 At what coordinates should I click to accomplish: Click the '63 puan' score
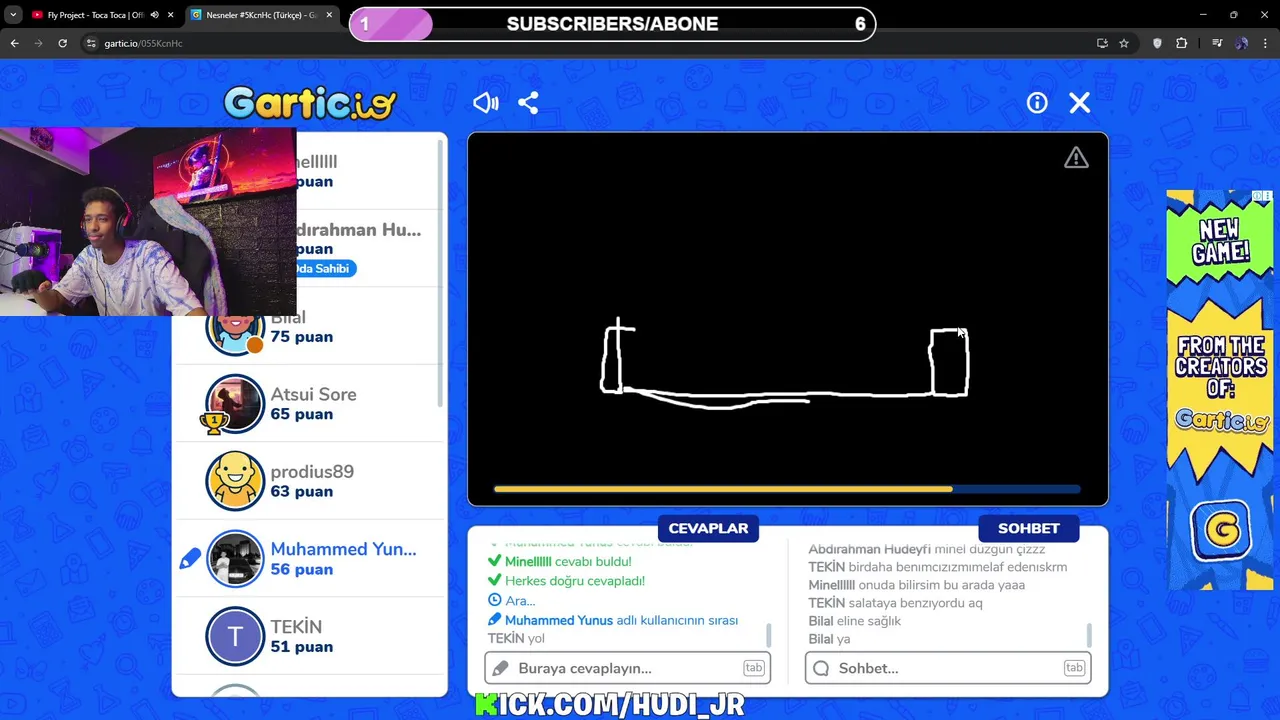301,491
